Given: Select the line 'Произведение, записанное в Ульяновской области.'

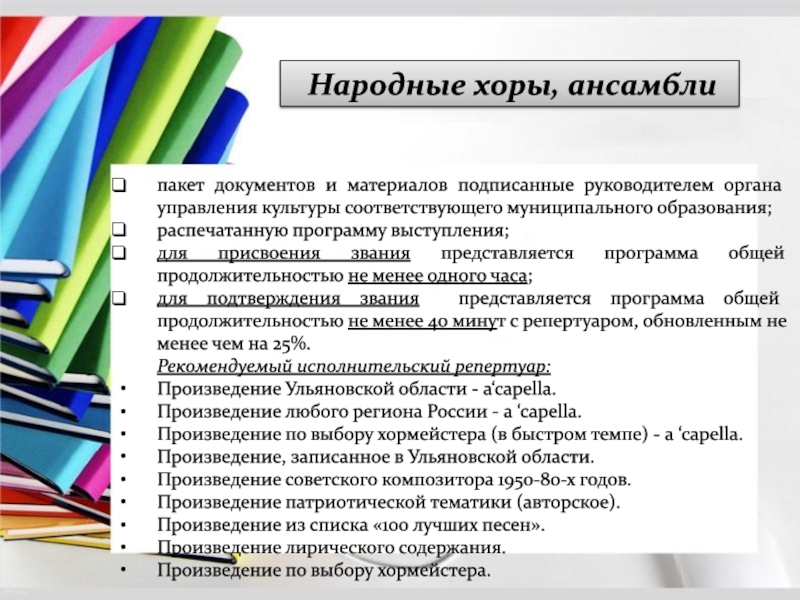Looking at the screenshot, I should [376, 457].
